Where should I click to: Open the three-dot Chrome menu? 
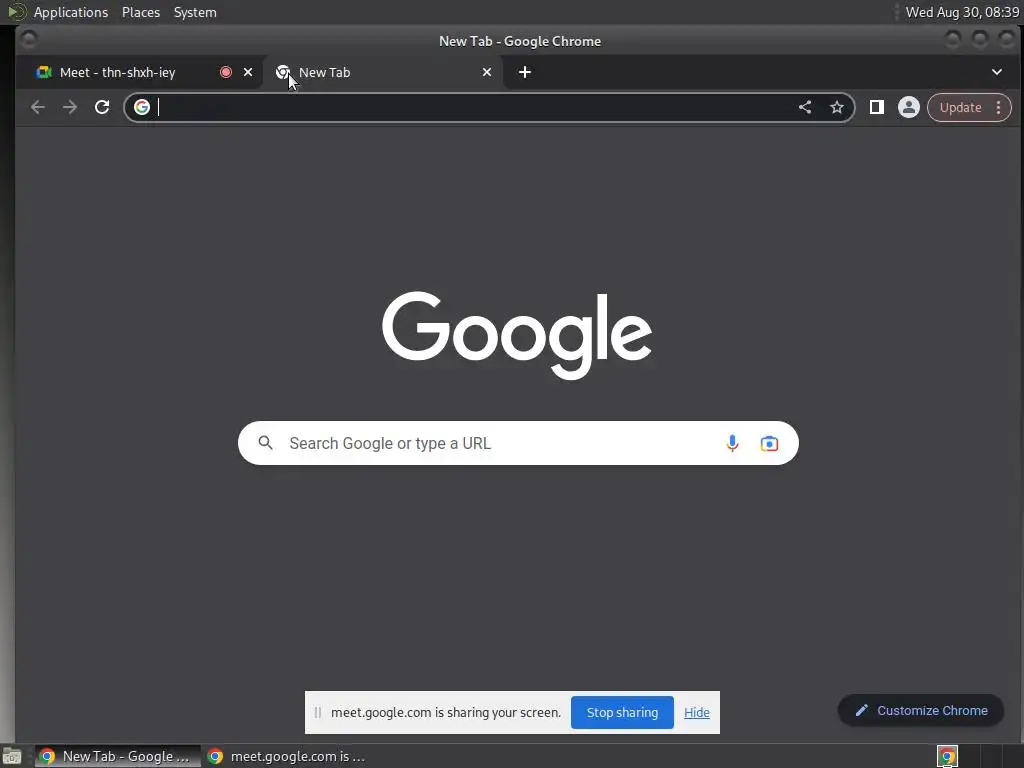(x=999, y=107)
